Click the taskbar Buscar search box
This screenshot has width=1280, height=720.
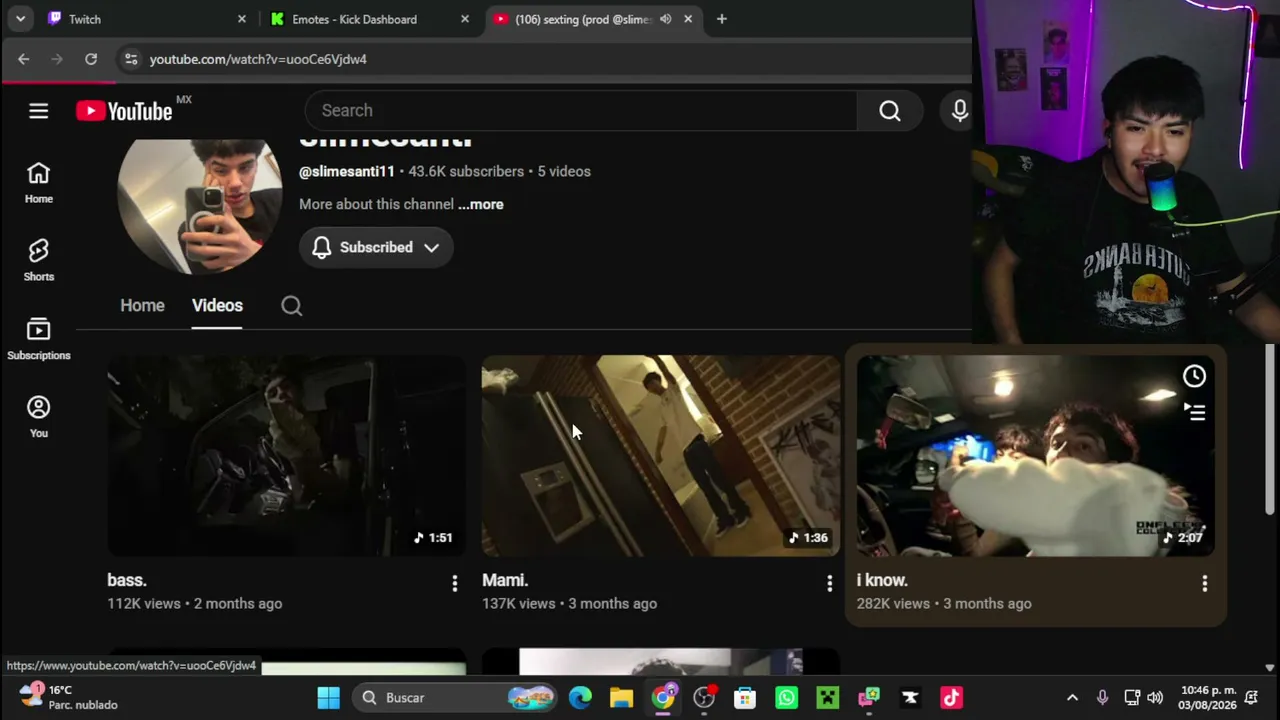pyautogui.click(x=456, y=698)
